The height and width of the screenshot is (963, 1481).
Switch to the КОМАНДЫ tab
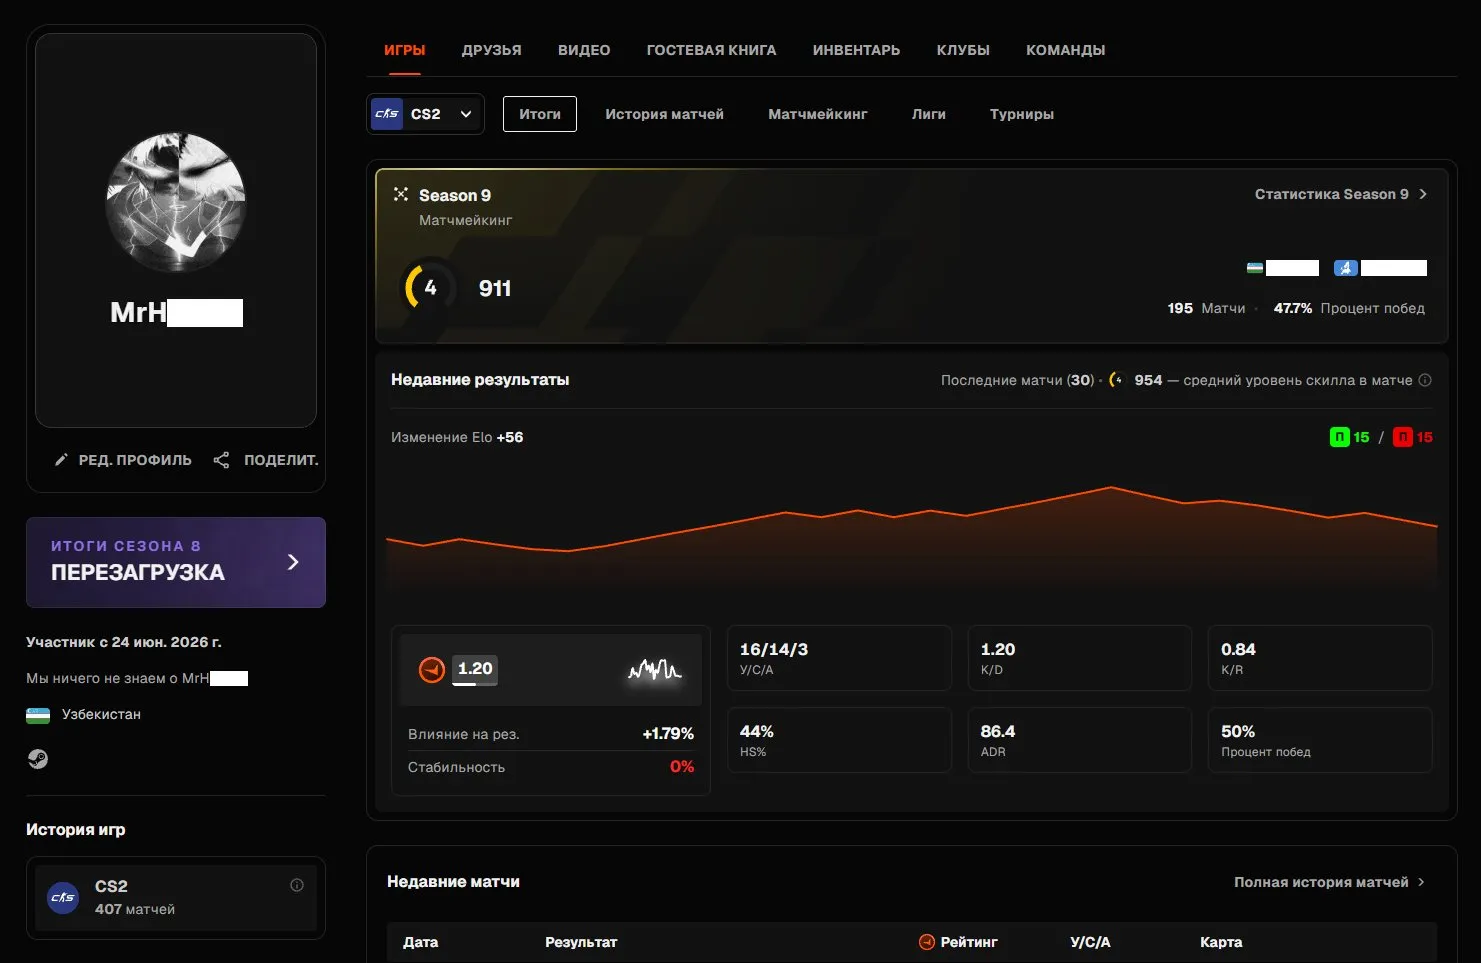tap(1066, 50)
